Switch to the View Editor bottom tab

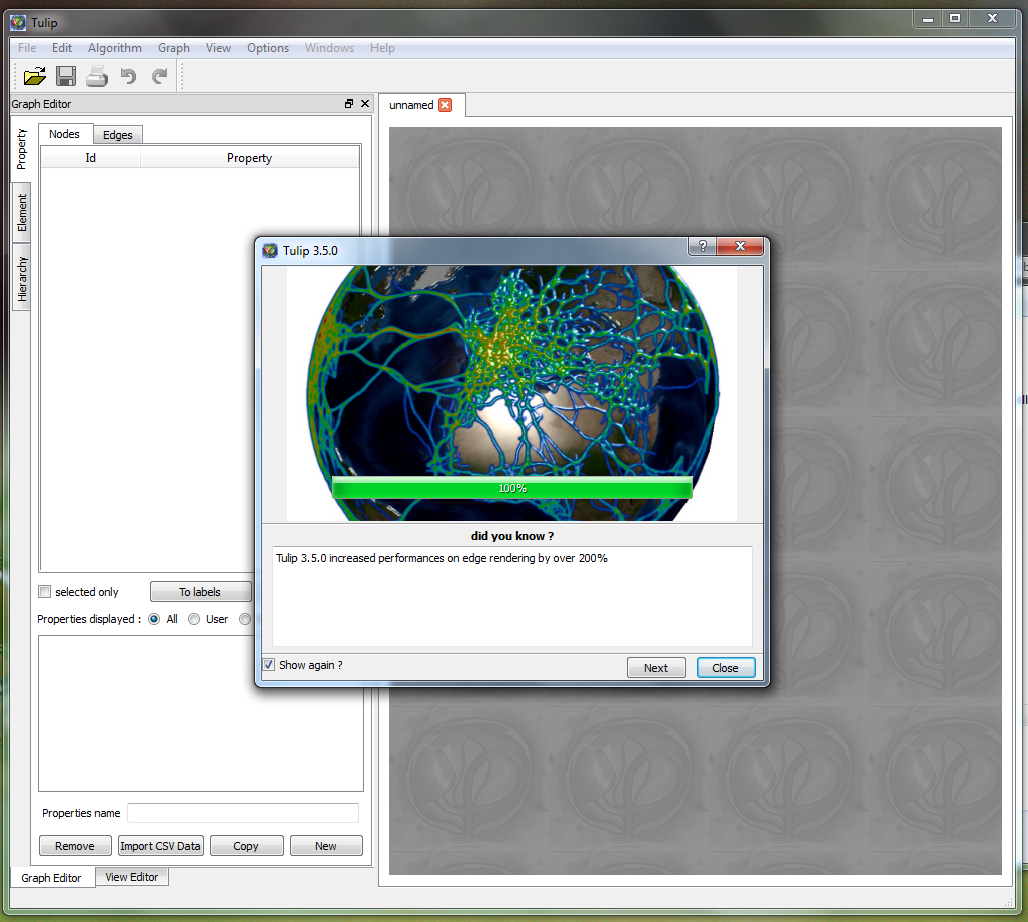pos(132,877)
